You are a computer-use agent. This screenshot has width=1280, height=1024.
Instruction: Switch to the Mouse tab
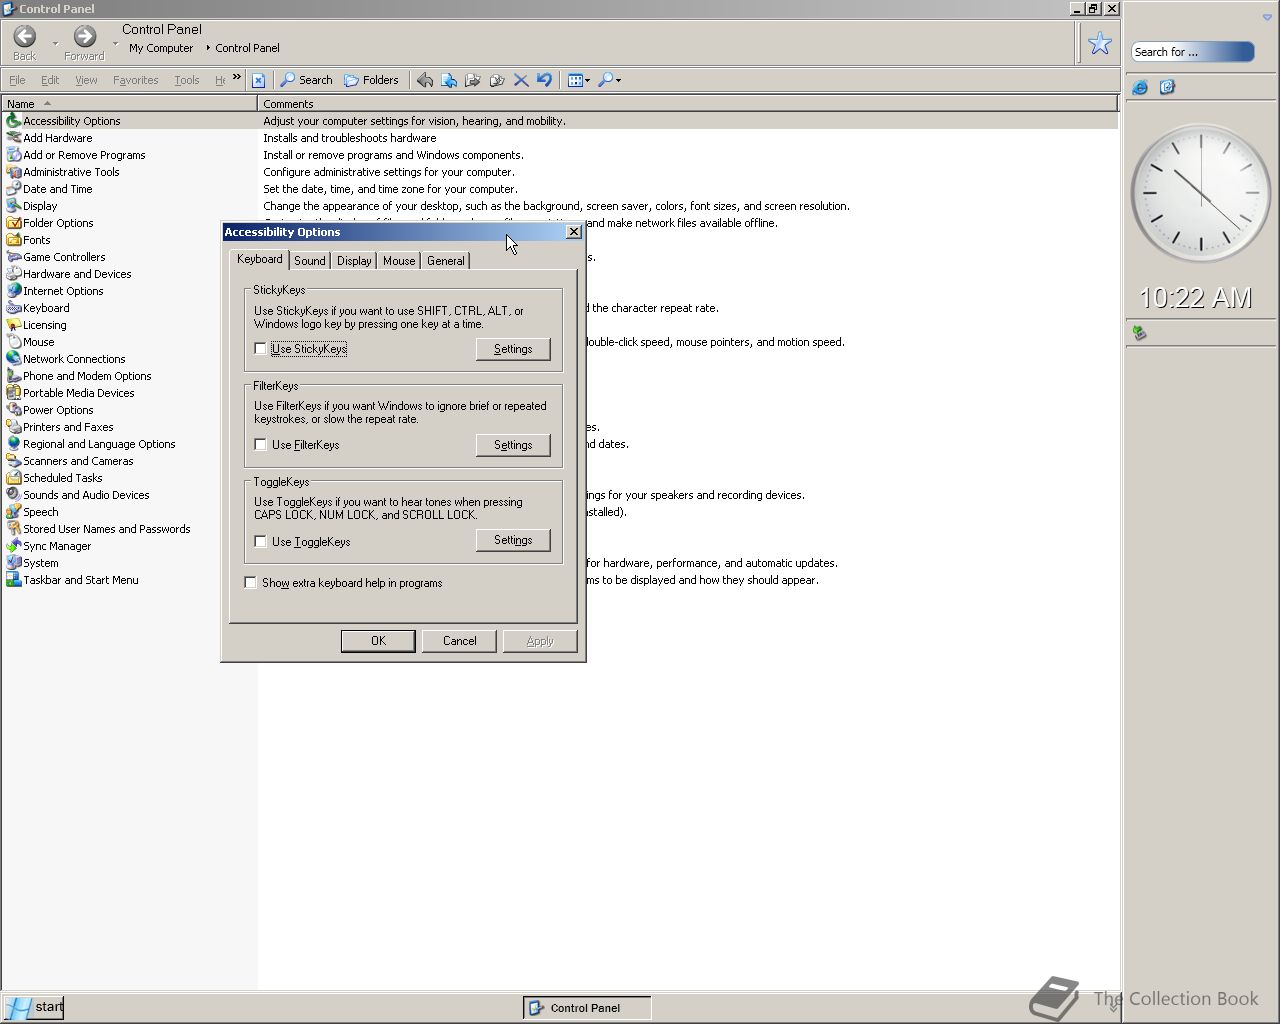click(399, 261)
